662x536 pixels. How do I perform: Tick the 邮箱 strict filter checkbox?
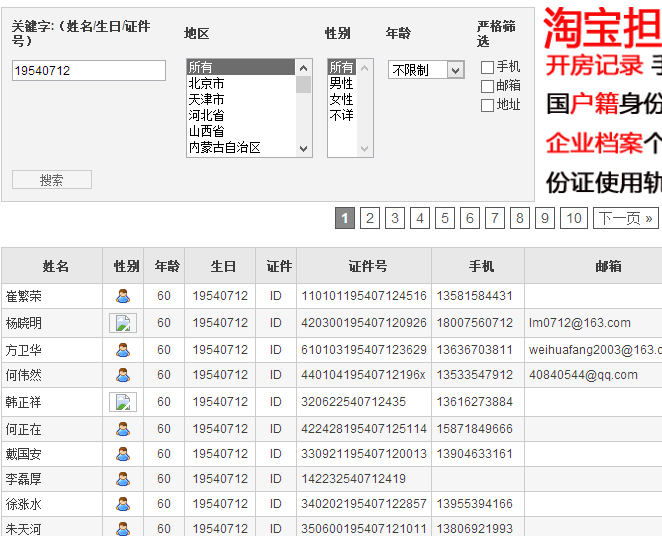pyautogui.click(x=487, y=86)
